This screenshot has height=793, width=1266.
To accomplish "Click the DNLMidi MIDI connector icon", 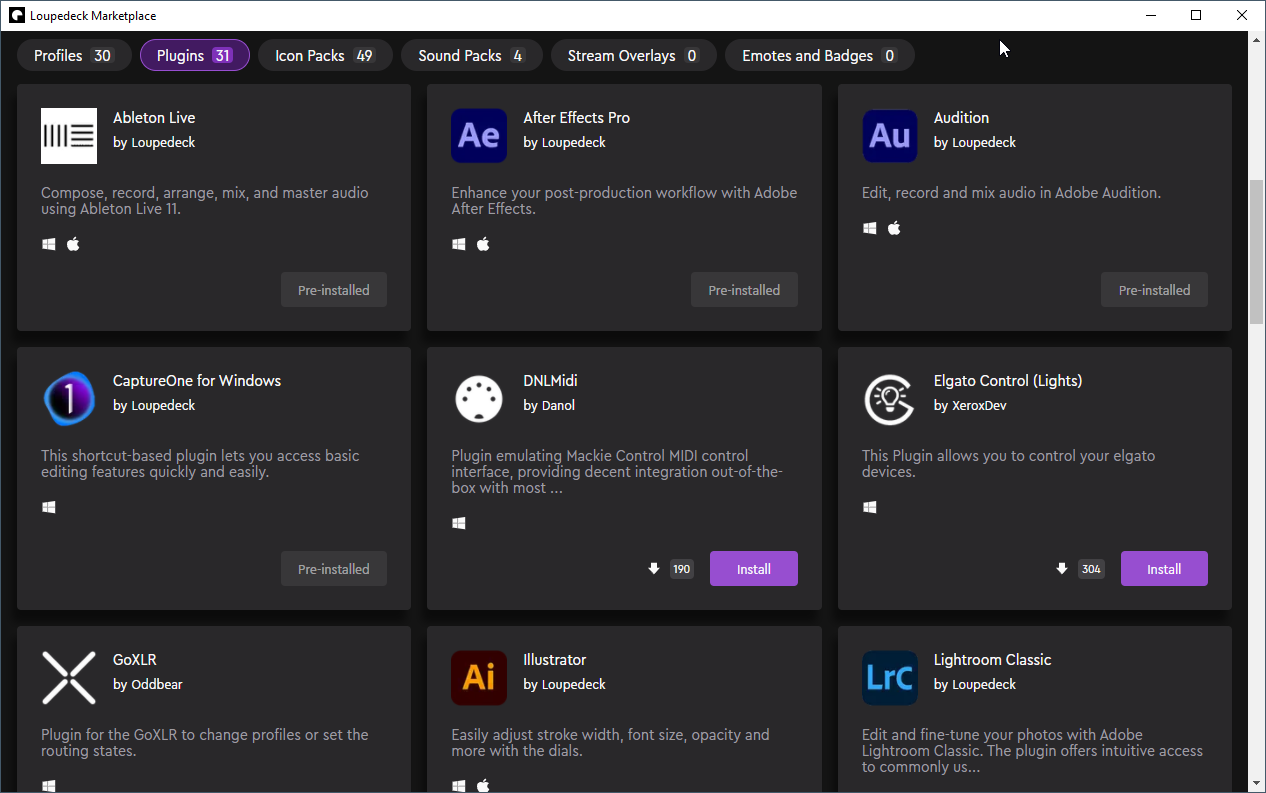I will [x=479, y=399].
